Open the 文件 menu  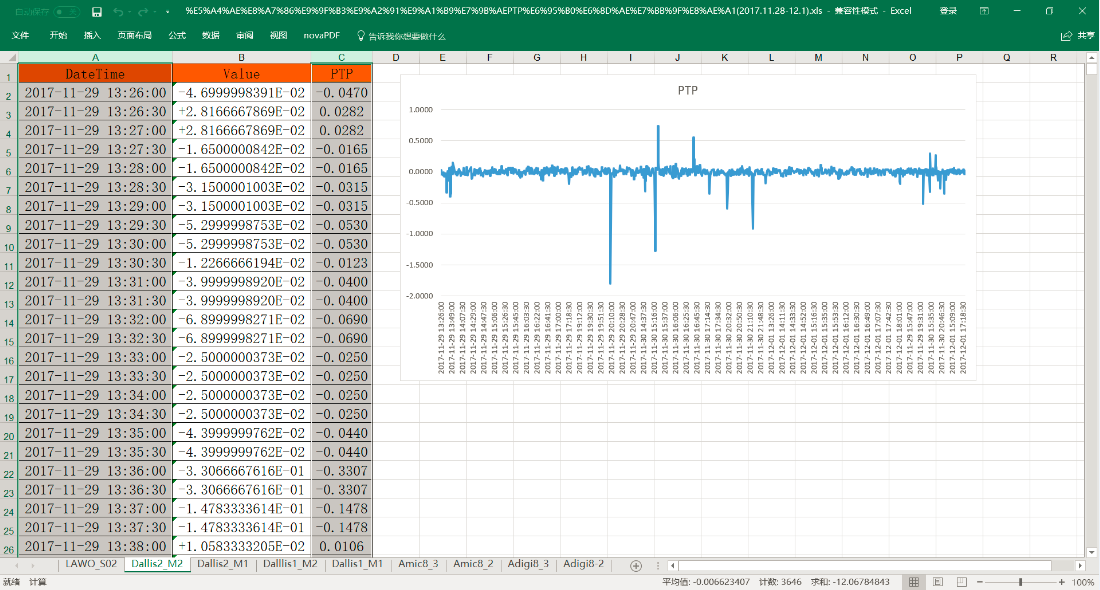tap(20, 35)
